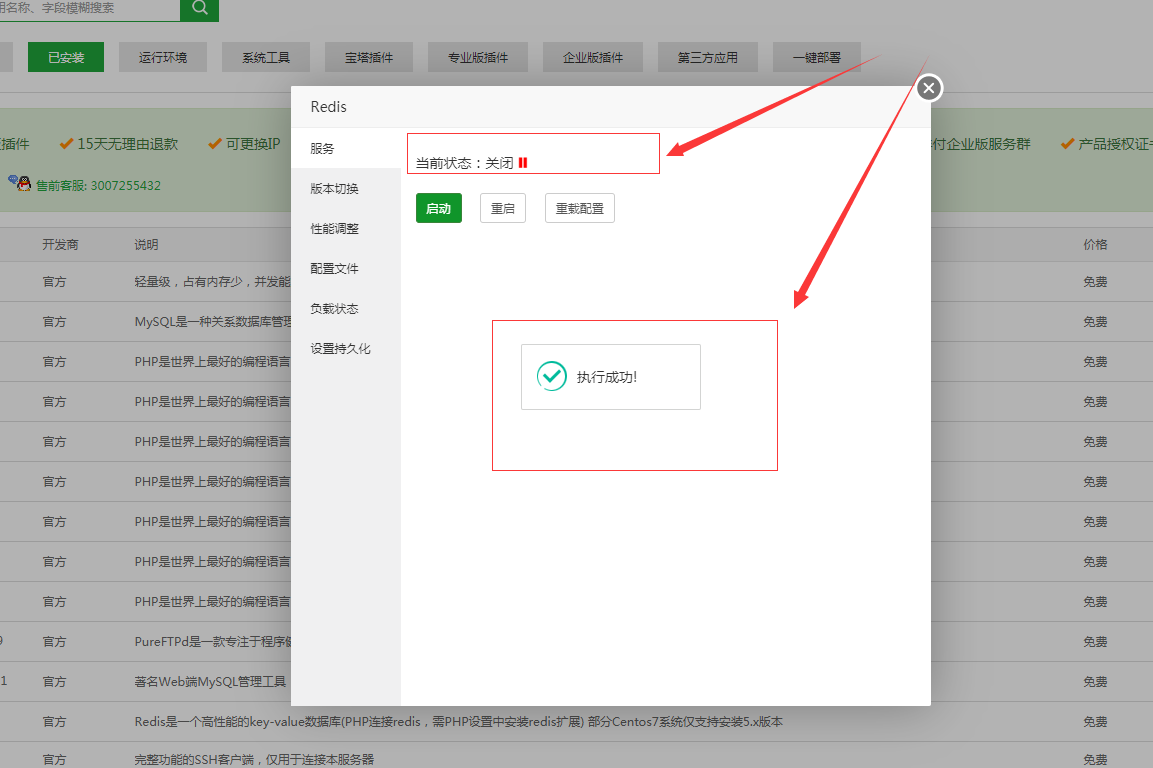Focus the plugin name search field
Viewport: 1153px width, 768px height.
pos(90,9)
